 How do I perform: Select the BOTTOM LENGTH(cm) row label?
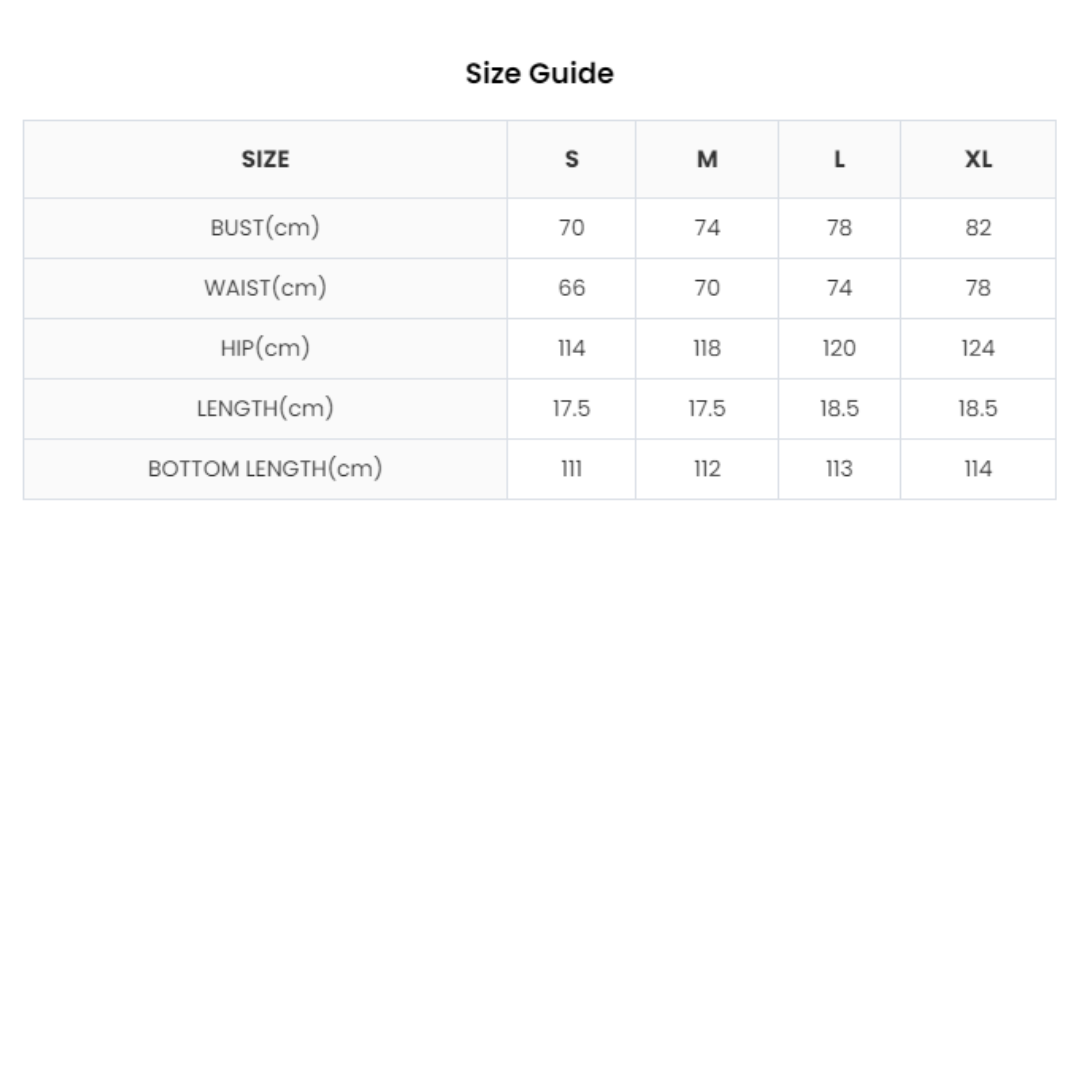[265, 468]
